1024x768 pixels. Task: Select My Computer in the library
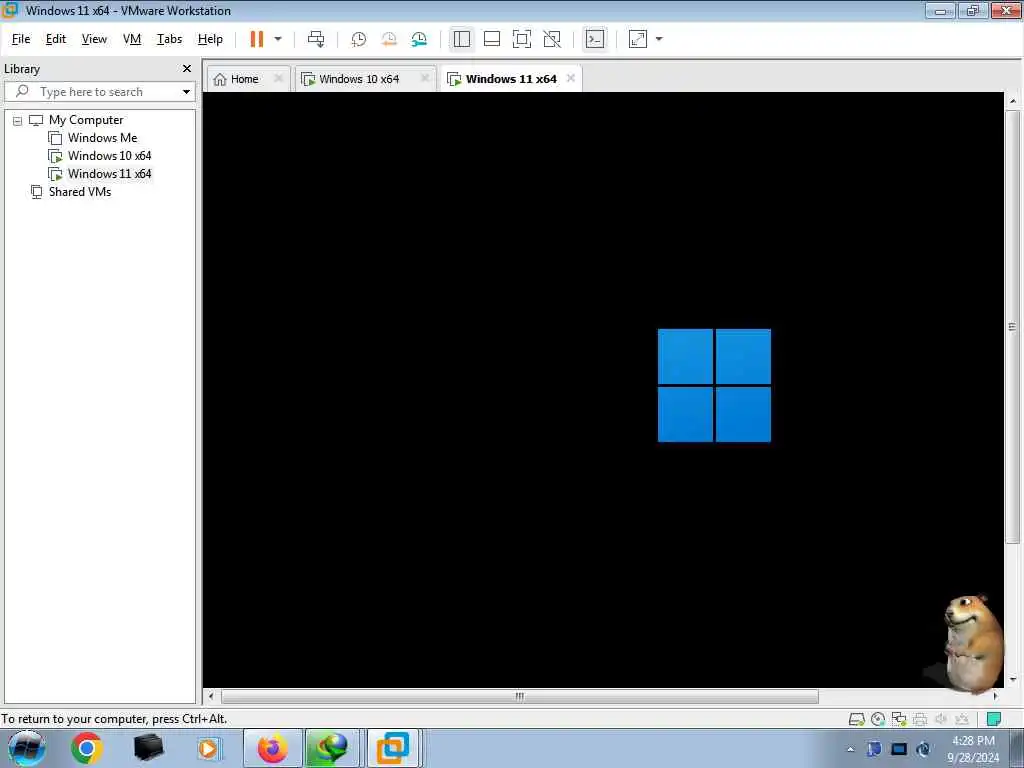click(x=86, y=120)
